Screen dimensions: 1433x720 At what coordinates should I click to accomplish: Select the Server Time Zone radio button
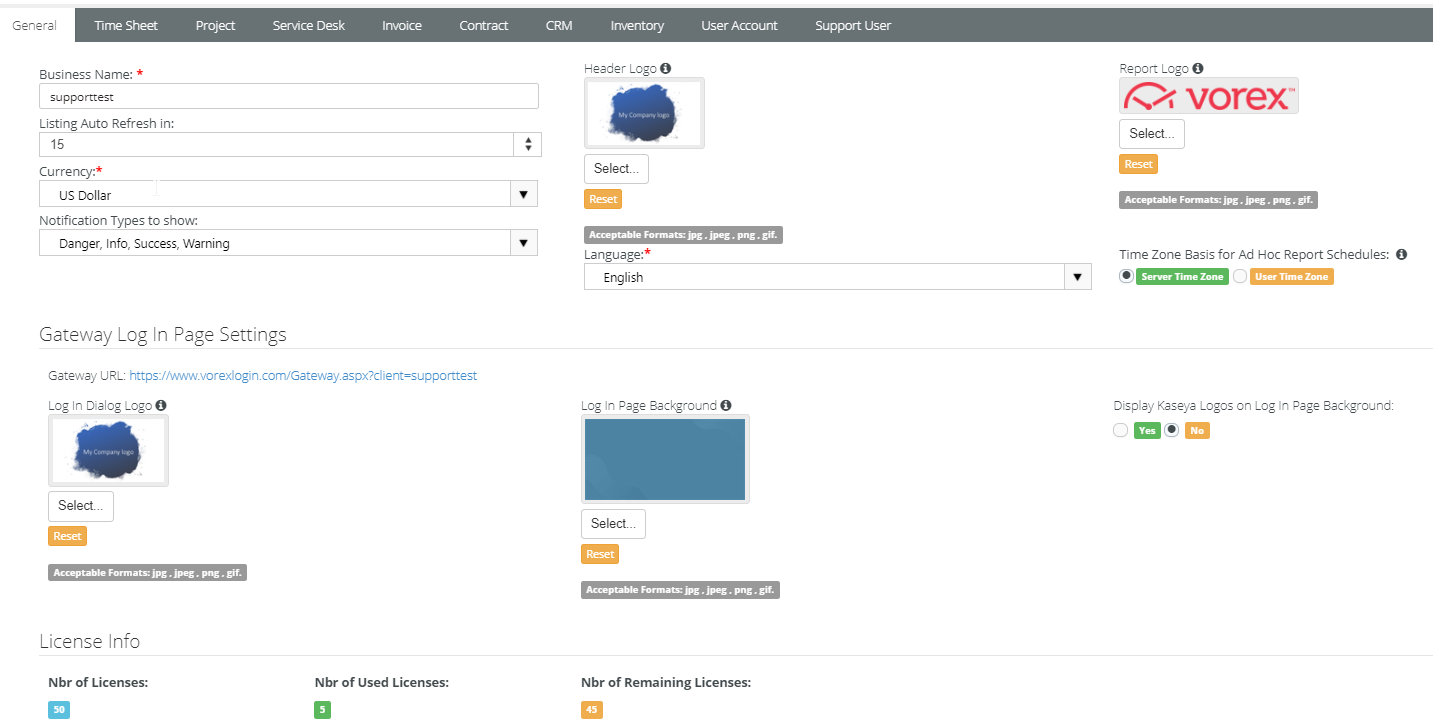1127,276
